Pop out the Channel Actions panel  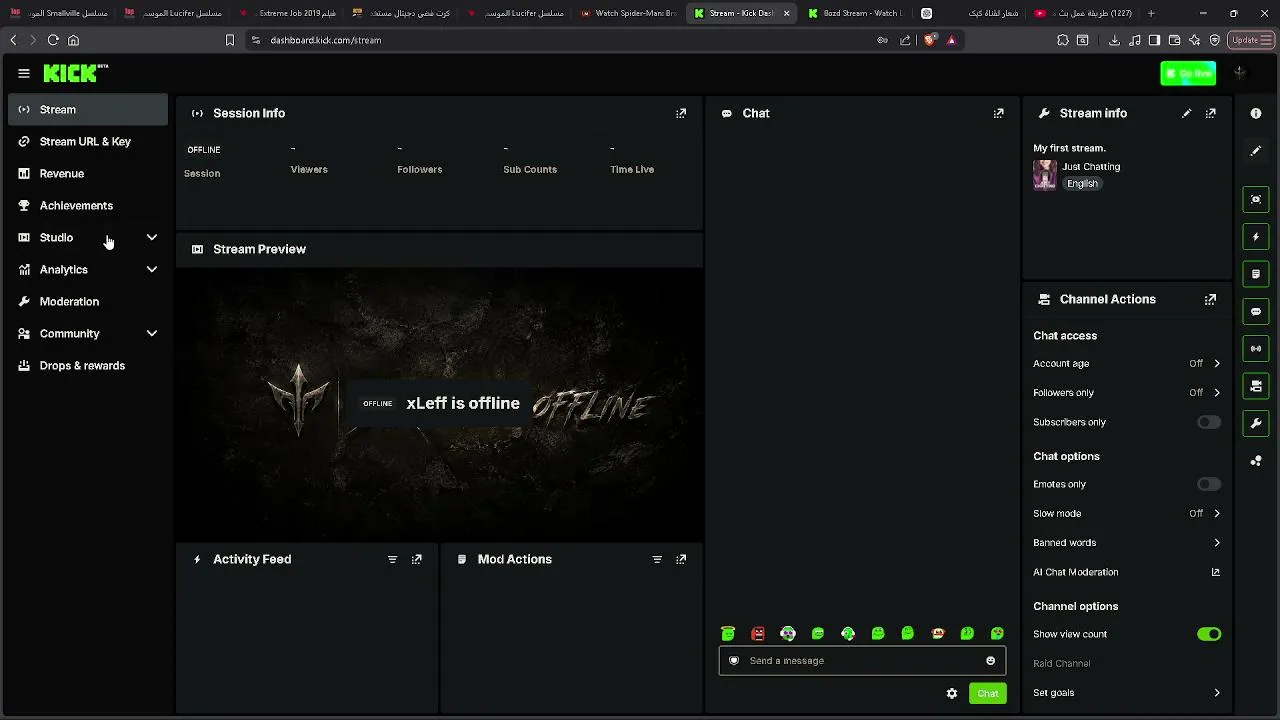[1211, 299]
